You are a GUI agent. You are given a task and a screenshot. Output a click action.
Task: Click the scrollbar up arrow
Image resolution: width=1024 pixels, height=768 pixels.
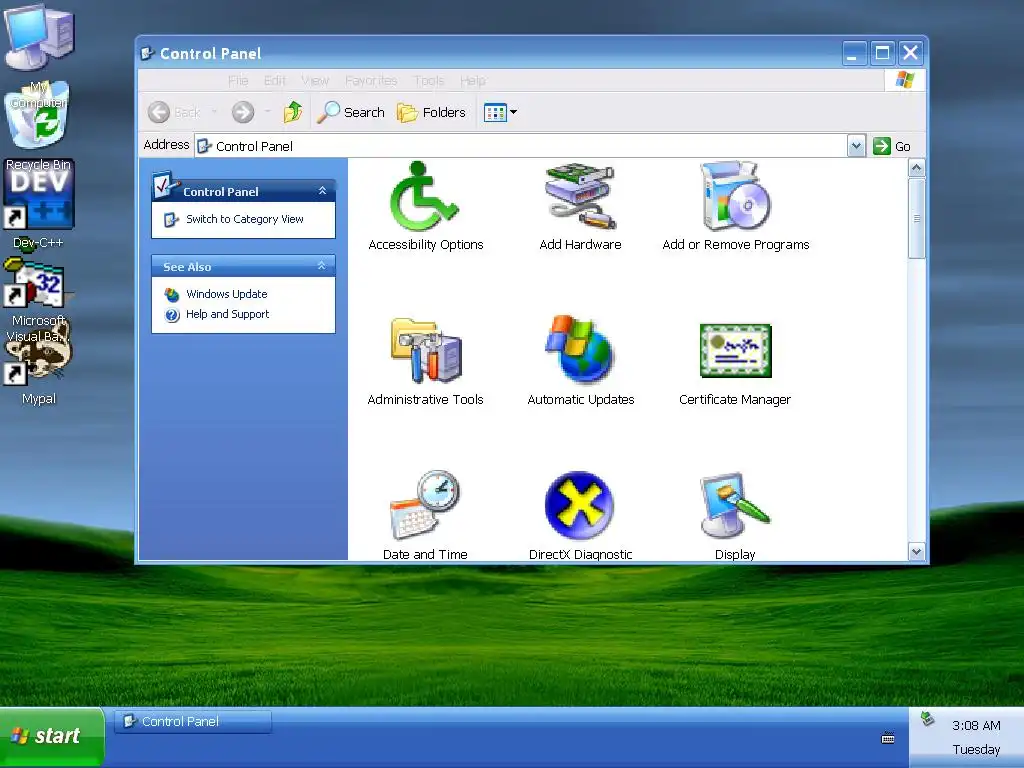(x=916, y=168)
